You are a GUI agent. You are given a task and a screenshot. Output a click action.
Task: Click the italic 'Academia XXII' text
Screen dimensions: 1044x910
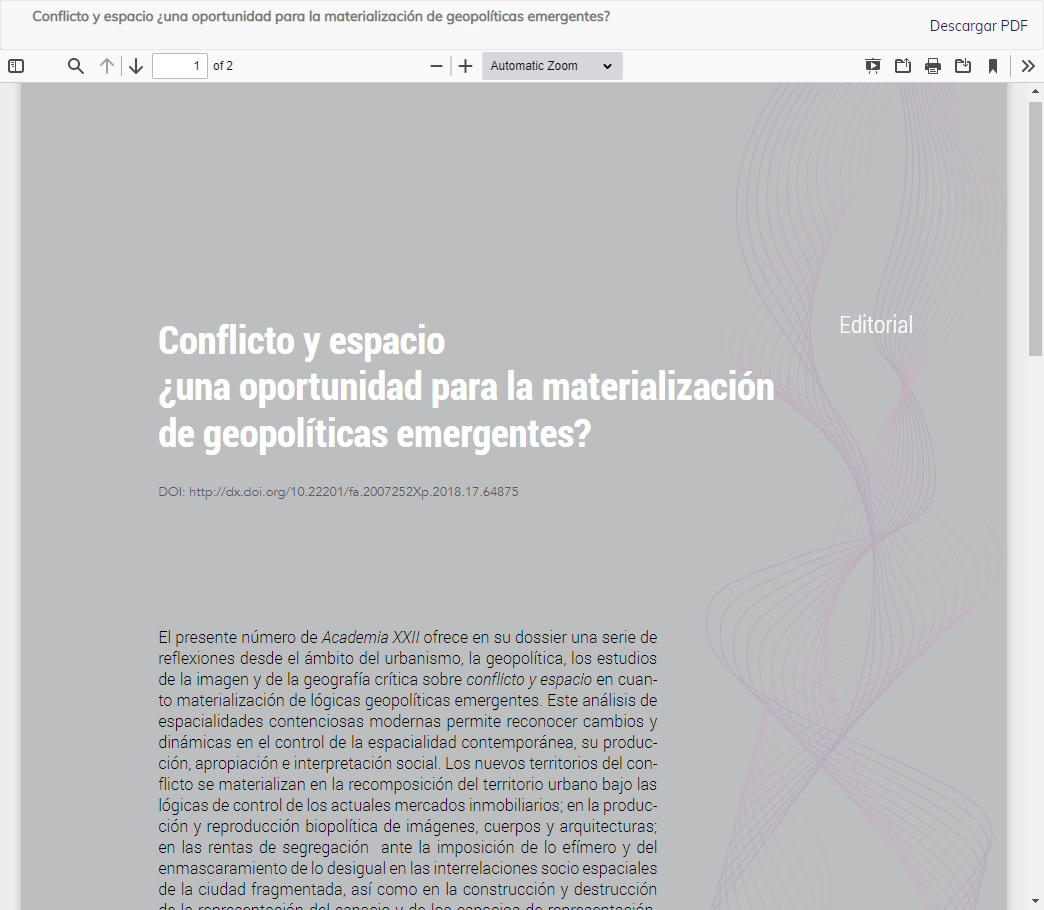point(371,637)
